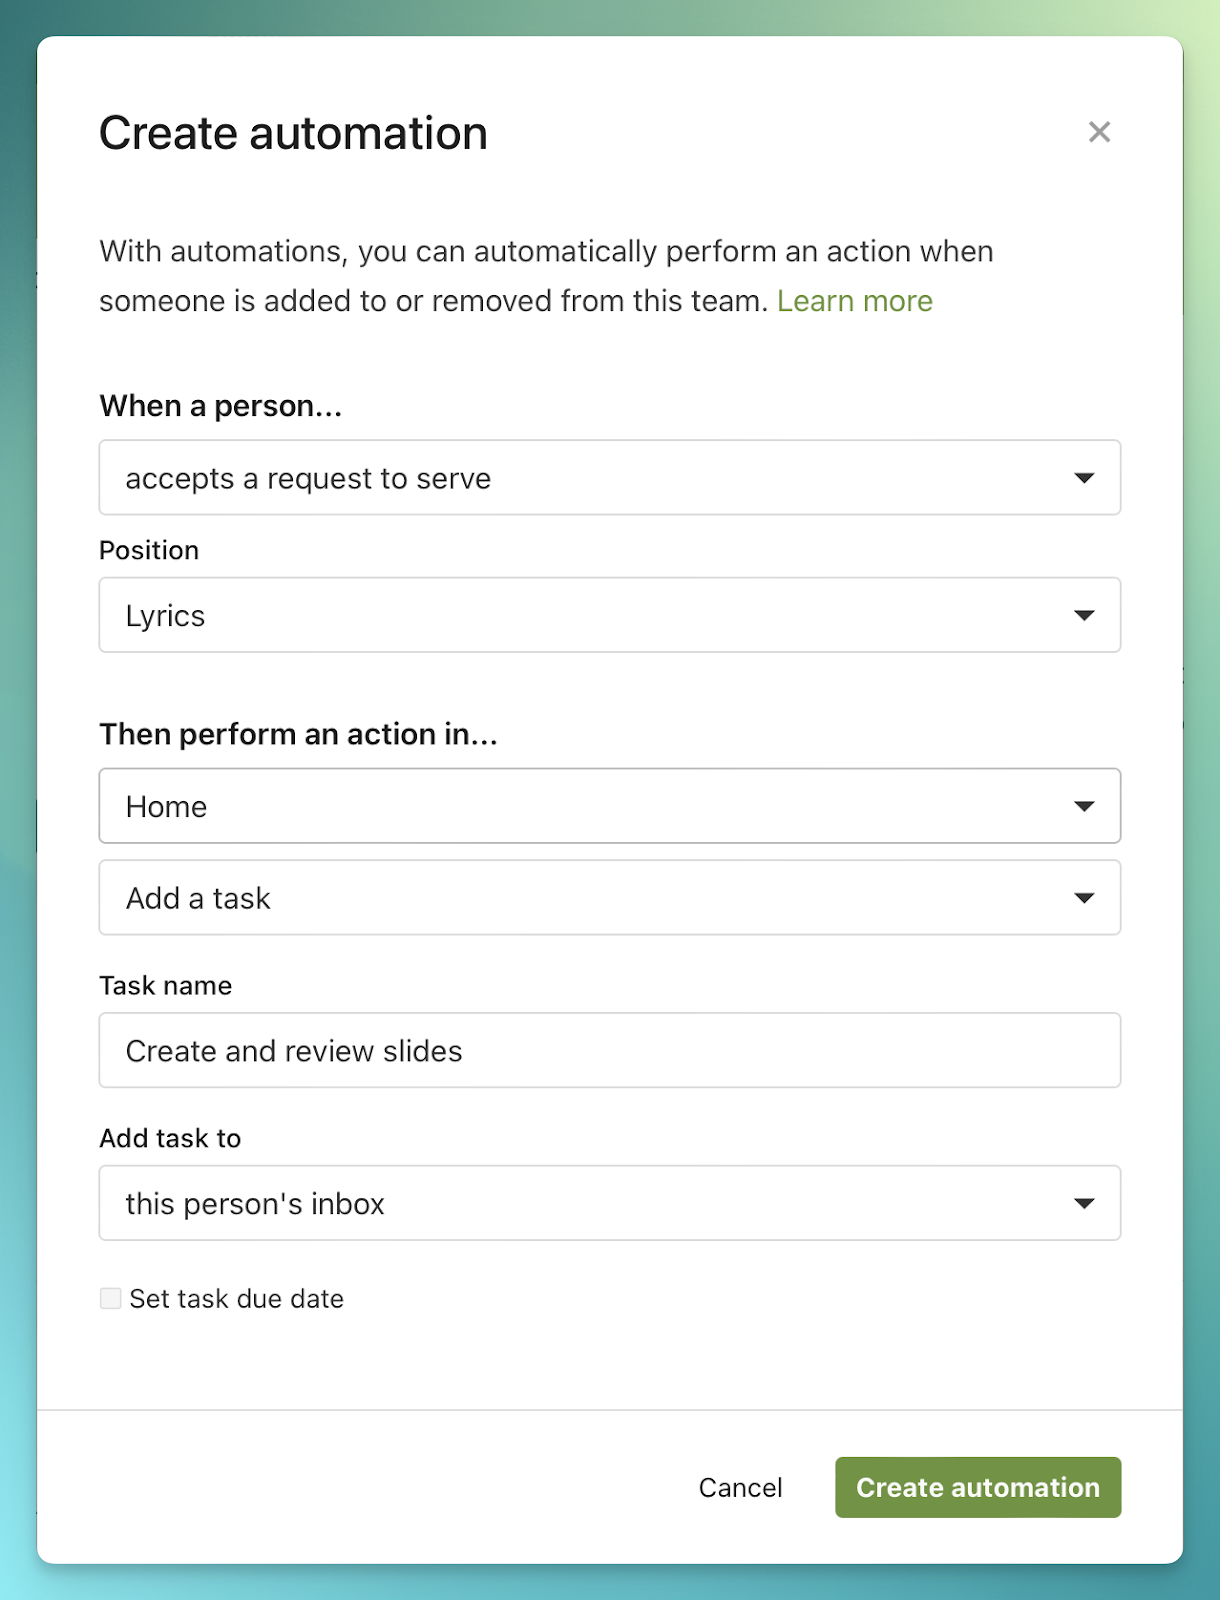Click the arrow icon beside "this person's inbox"
This screenshot has width=1220, height=1600.
(x=1084, y=1203)
